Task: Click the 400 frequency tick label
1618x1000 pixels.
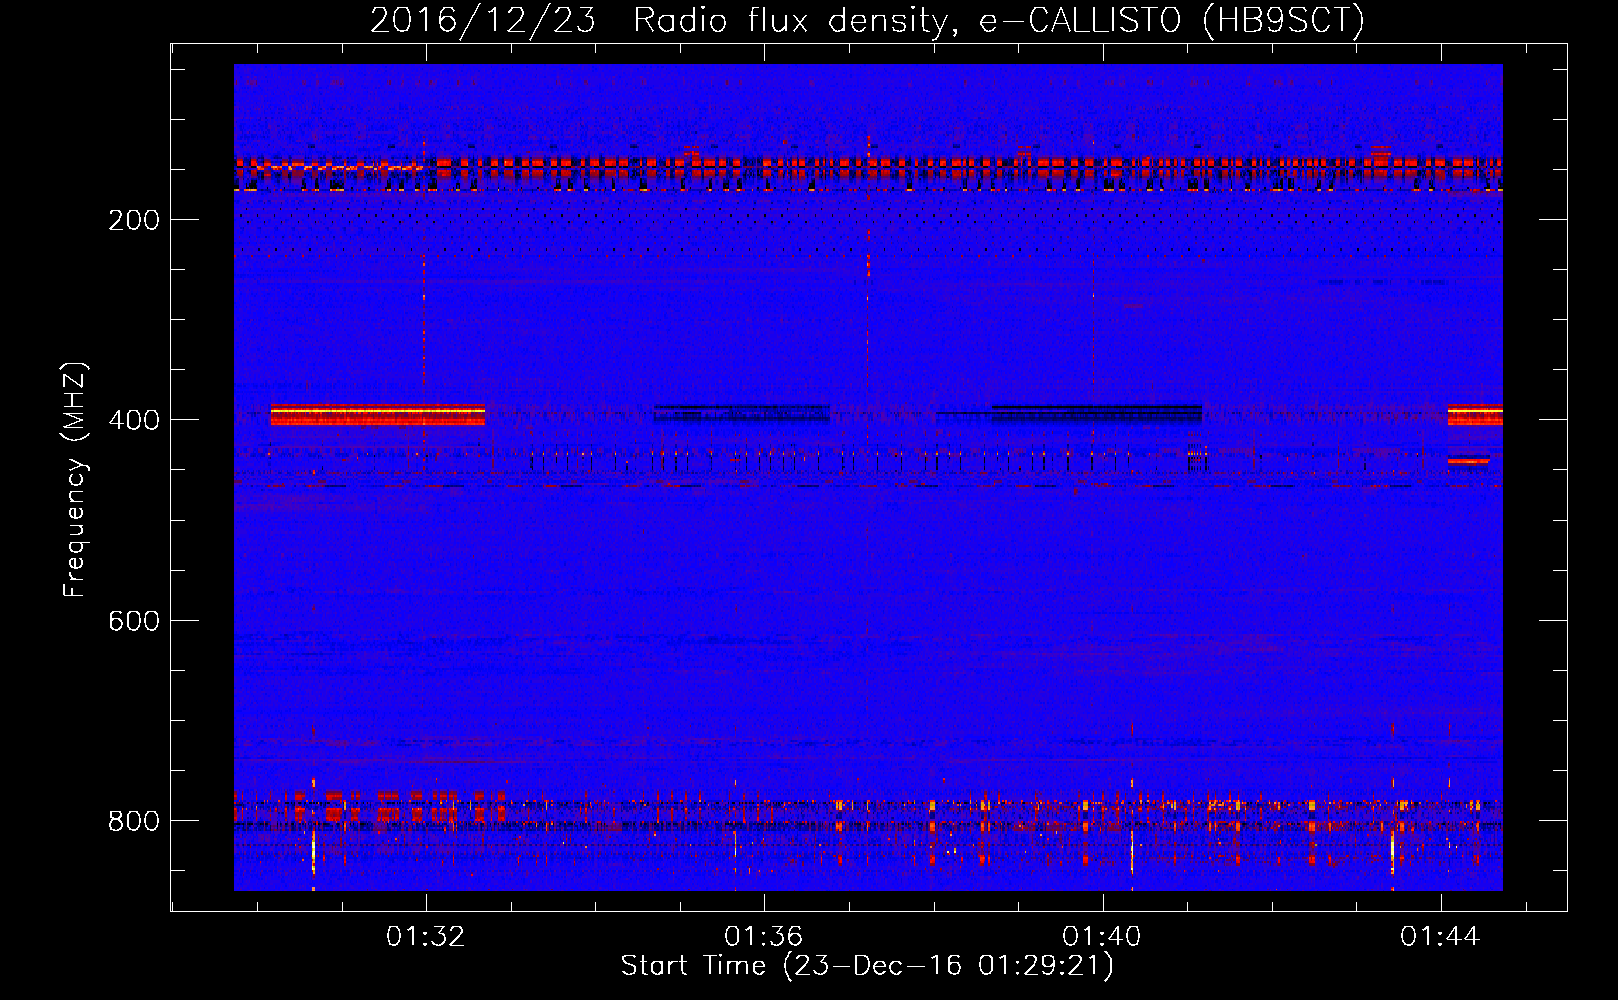Action: click(x=134, y=420)
